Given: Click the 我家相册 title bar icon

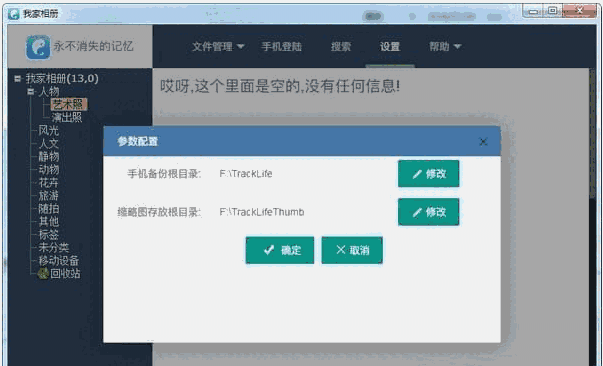Looking at the screenshot, I should [14, 14].
